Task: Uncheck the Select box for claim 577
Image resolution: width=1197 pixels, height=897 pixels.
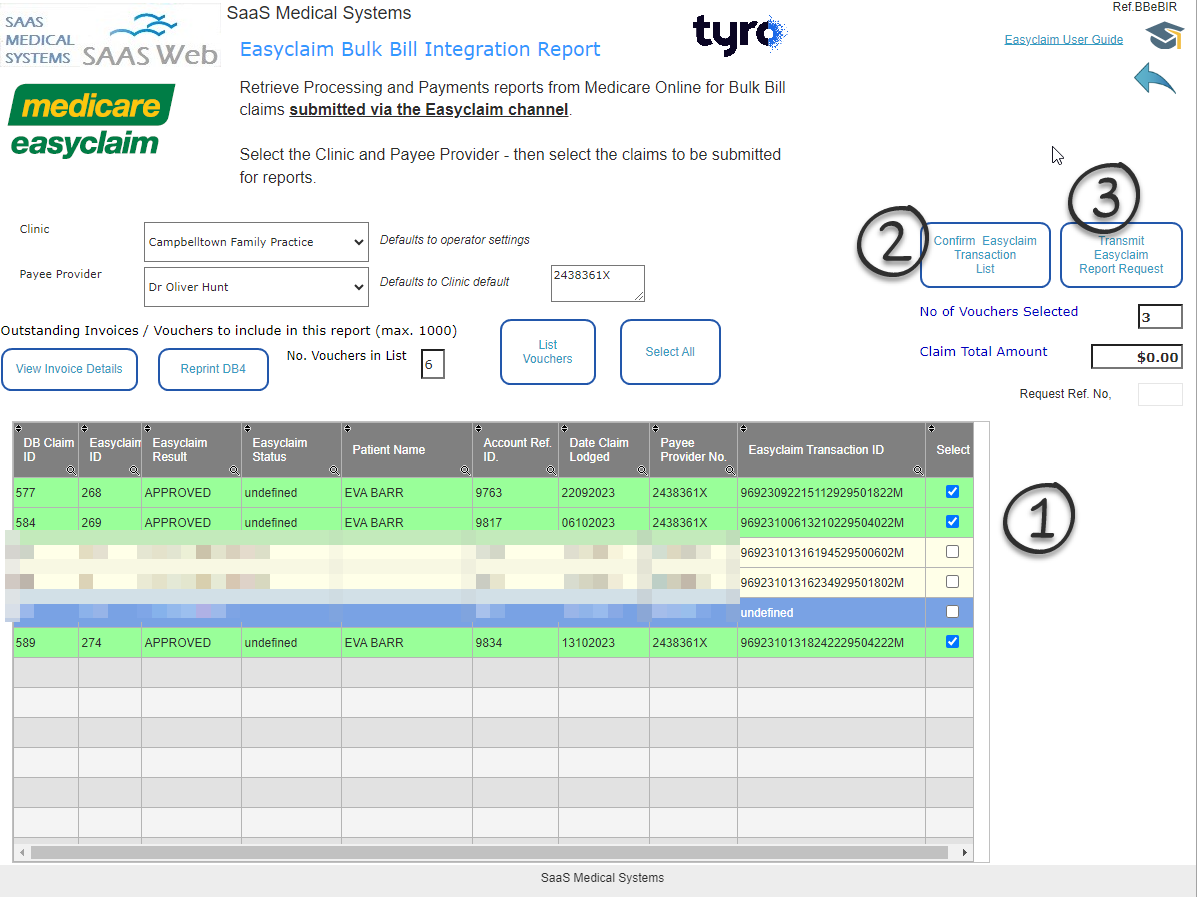Action: point(952,492)
